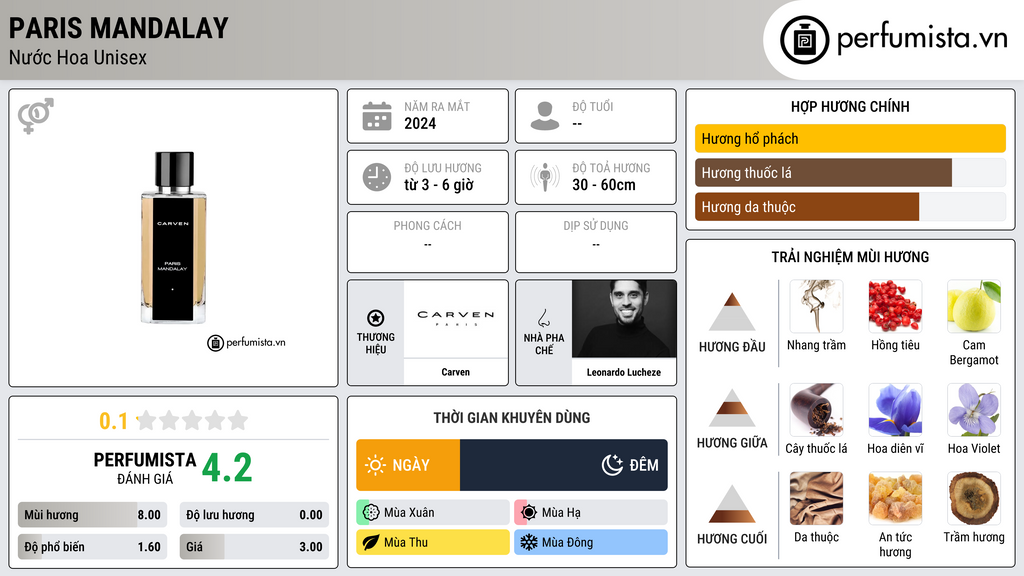Click the Thời gian khuyên dùng heading
This screenshot has width=1024, height=576.
(x=512, y=417)
